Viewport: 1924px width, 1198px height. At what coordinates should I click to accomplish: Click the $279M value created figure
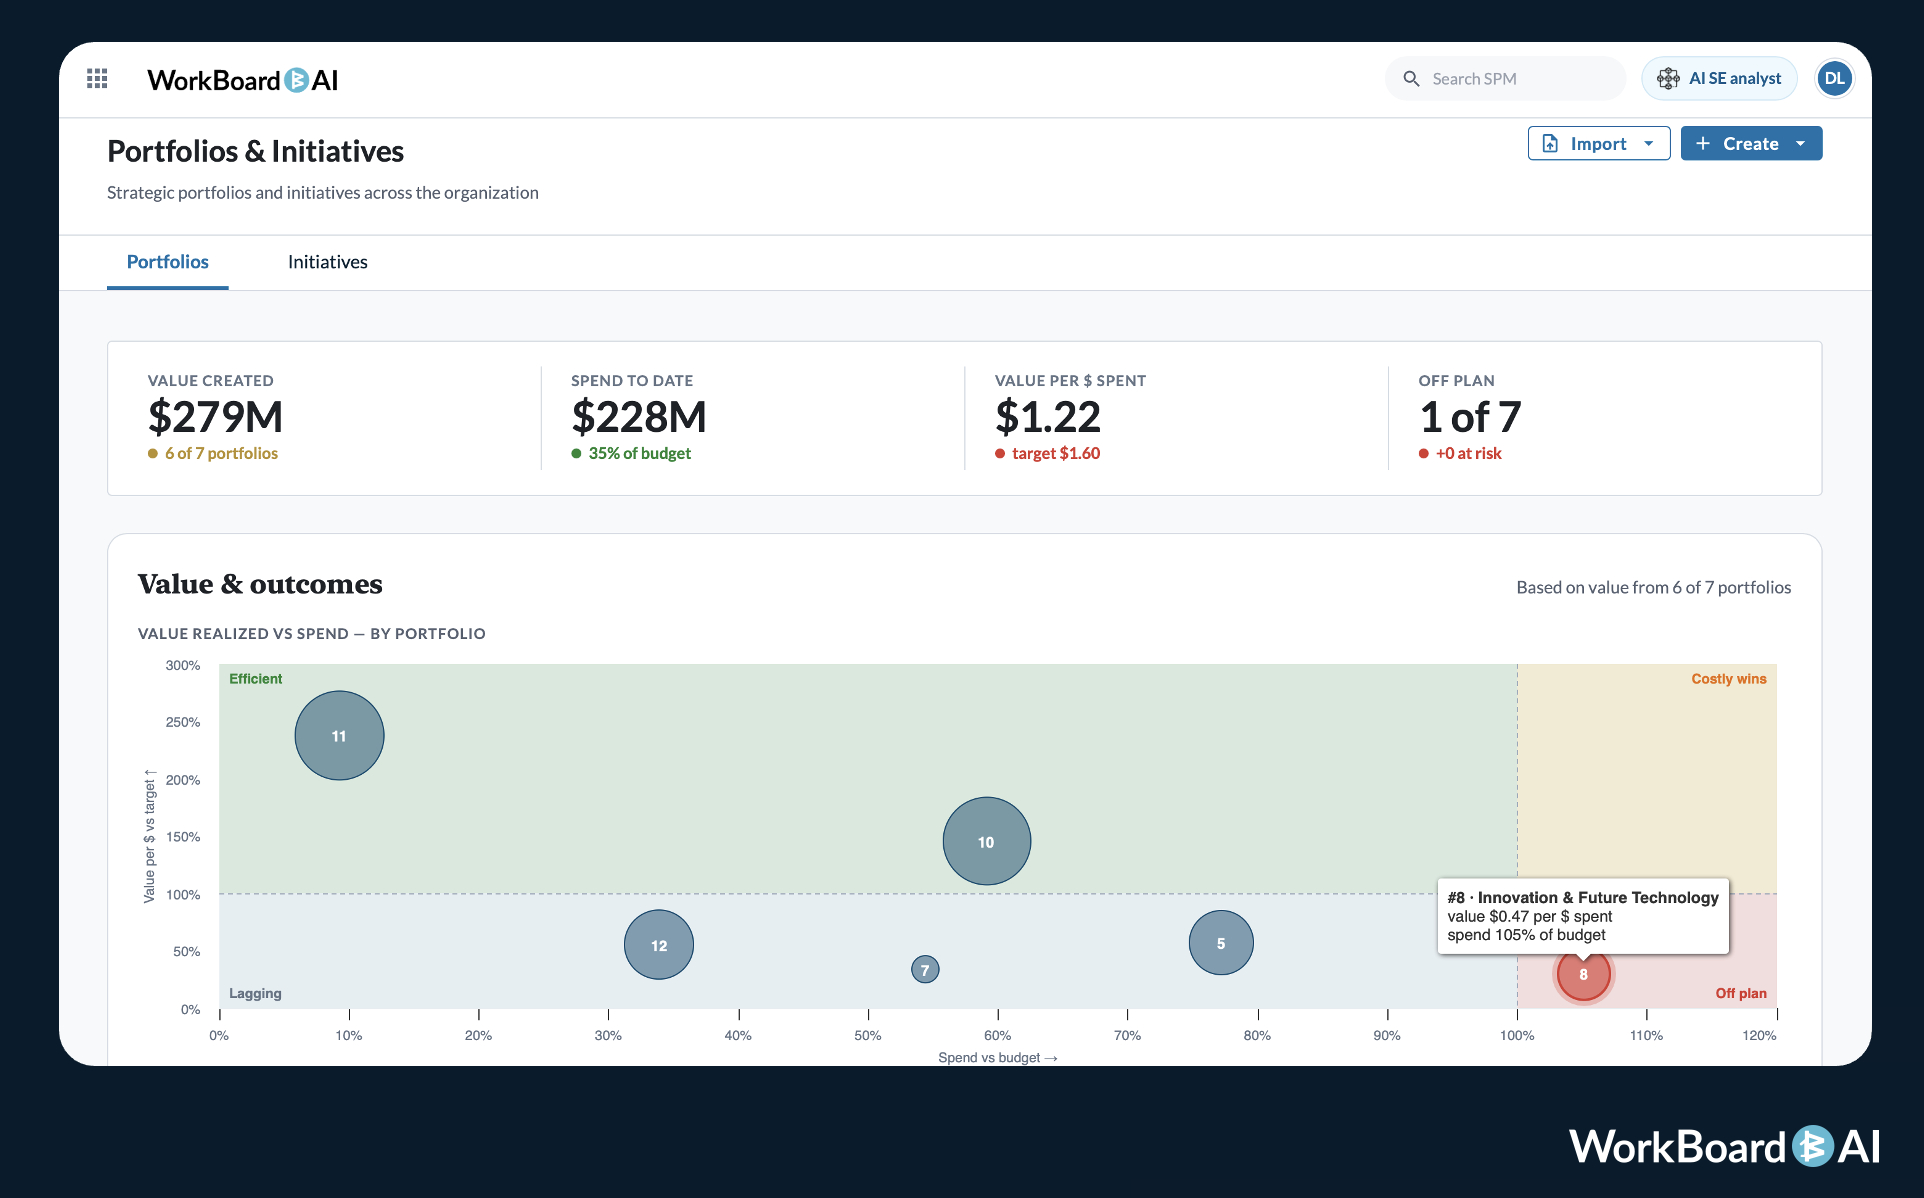(x=215, y=417)
